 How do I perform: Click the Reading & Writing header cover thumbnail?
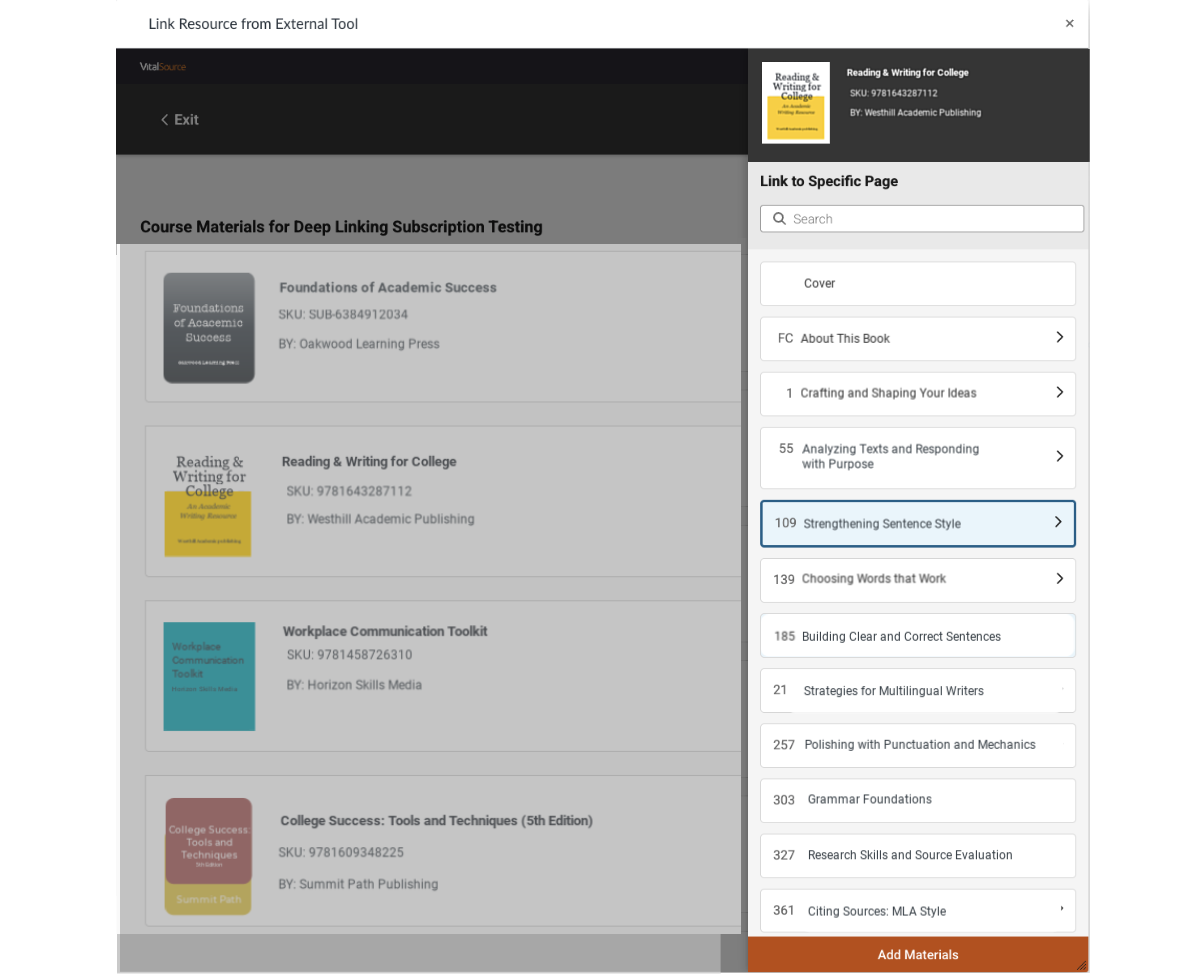tap(796, 103)
